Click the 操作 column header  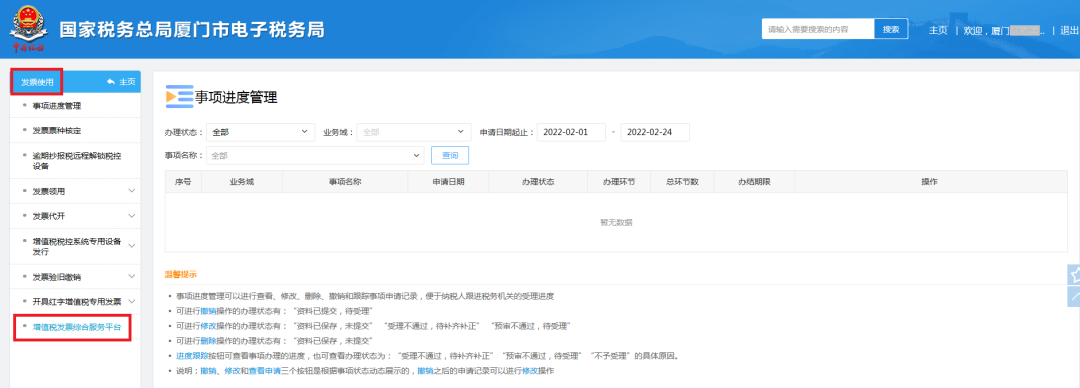pyautogui.click(x=930, y=182)
